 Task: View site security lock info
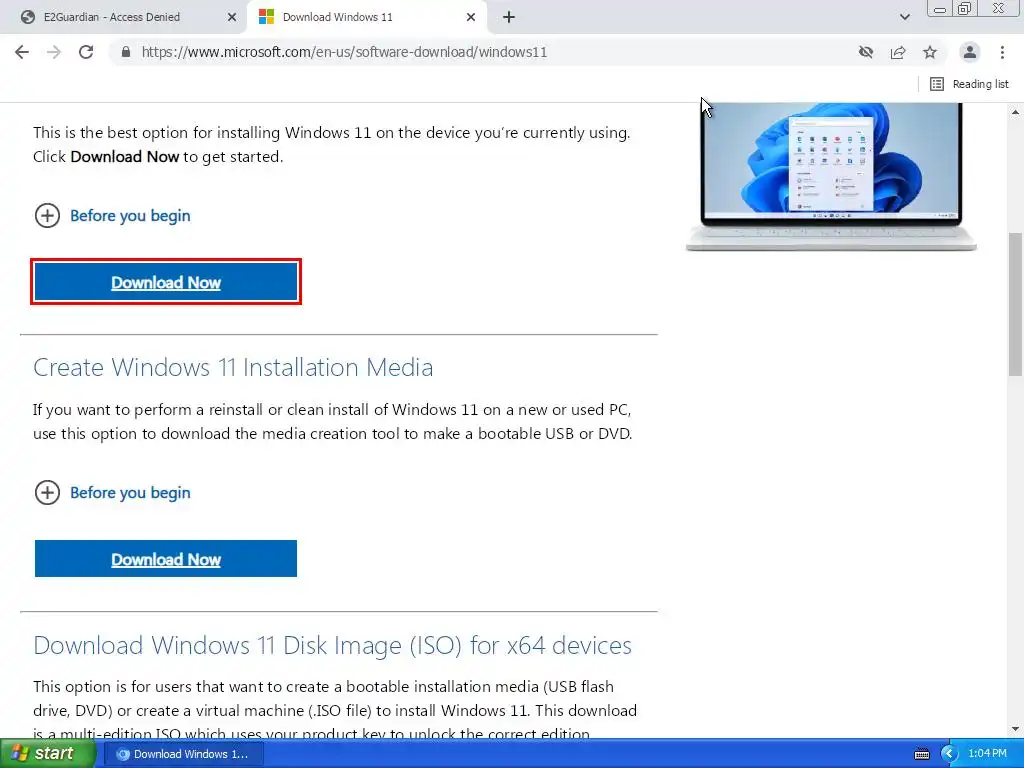(x=126, y=52)
